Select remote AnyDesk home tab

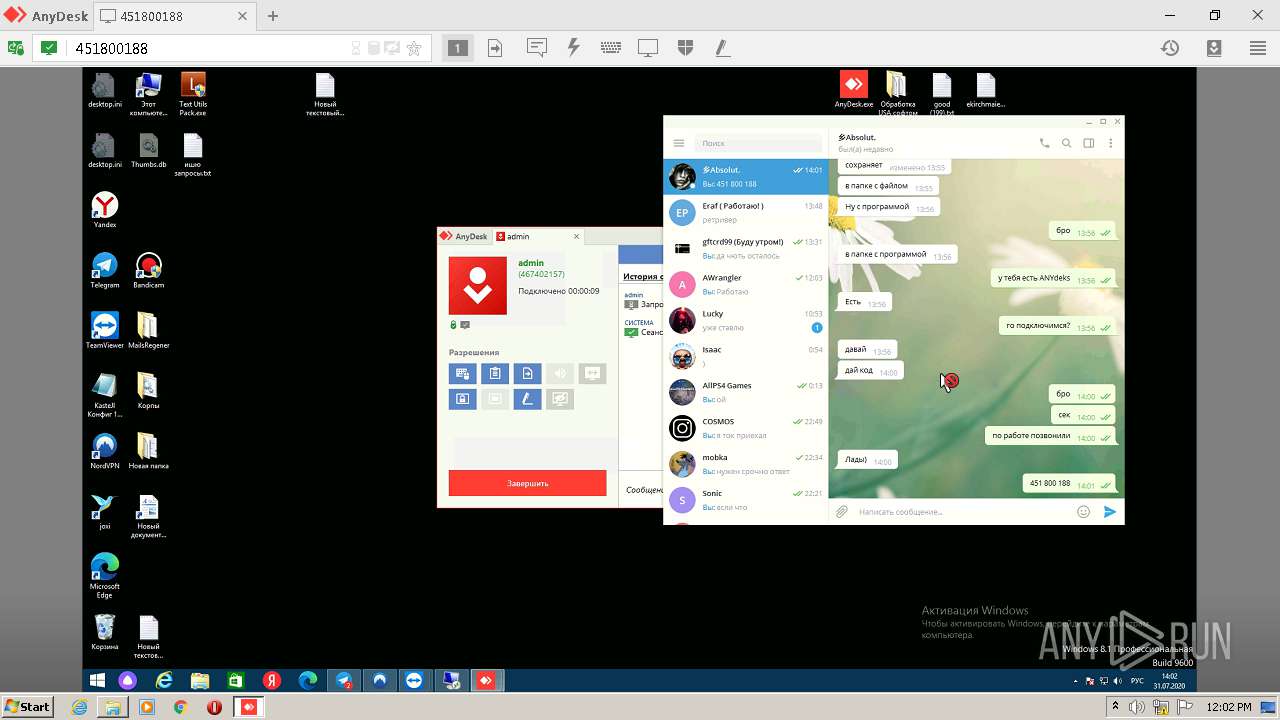(464, 236)
